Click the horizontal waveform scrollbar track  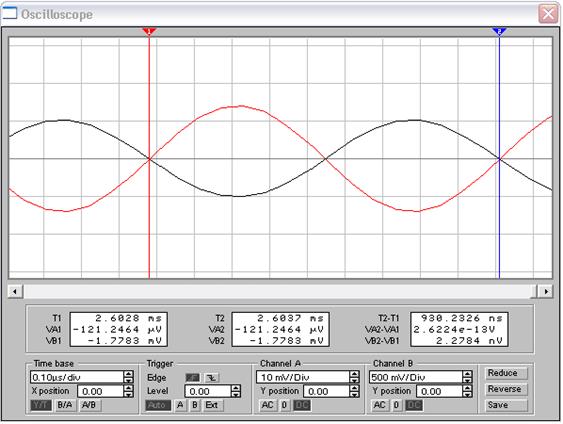280,291
